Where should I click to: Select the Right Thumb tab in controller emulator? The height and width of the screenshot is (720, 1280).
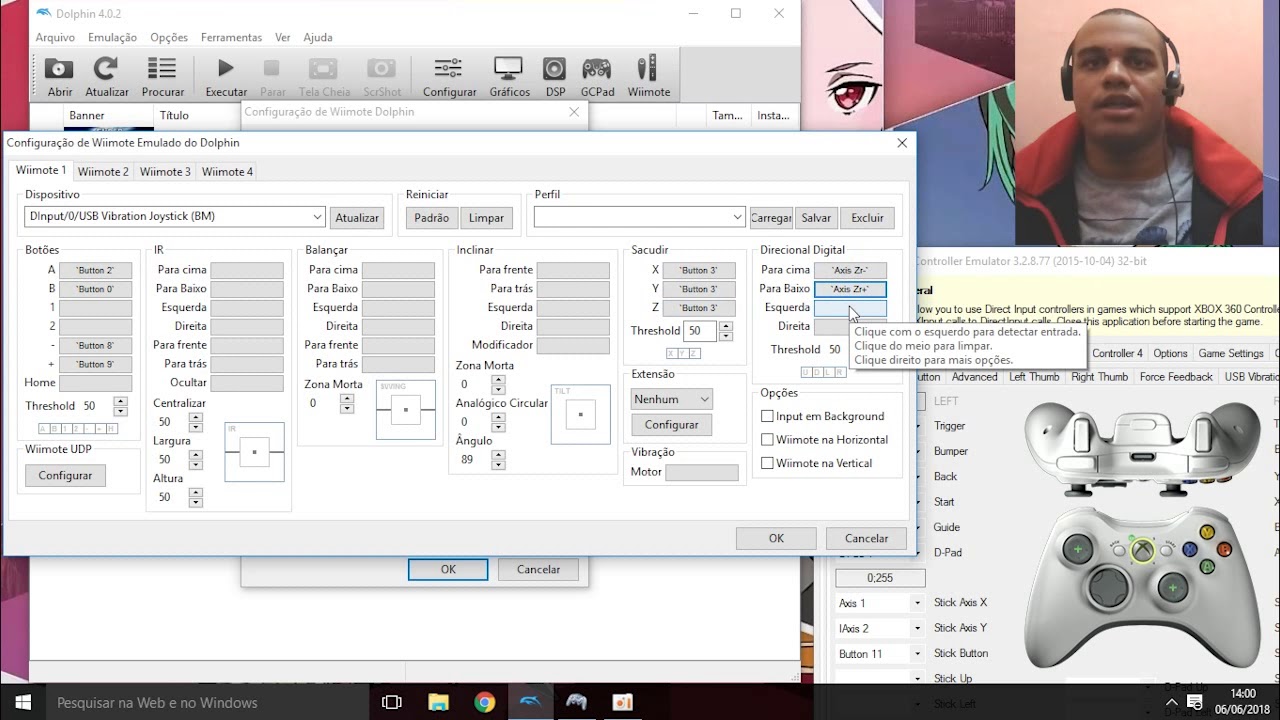(x=1099, y=377)
